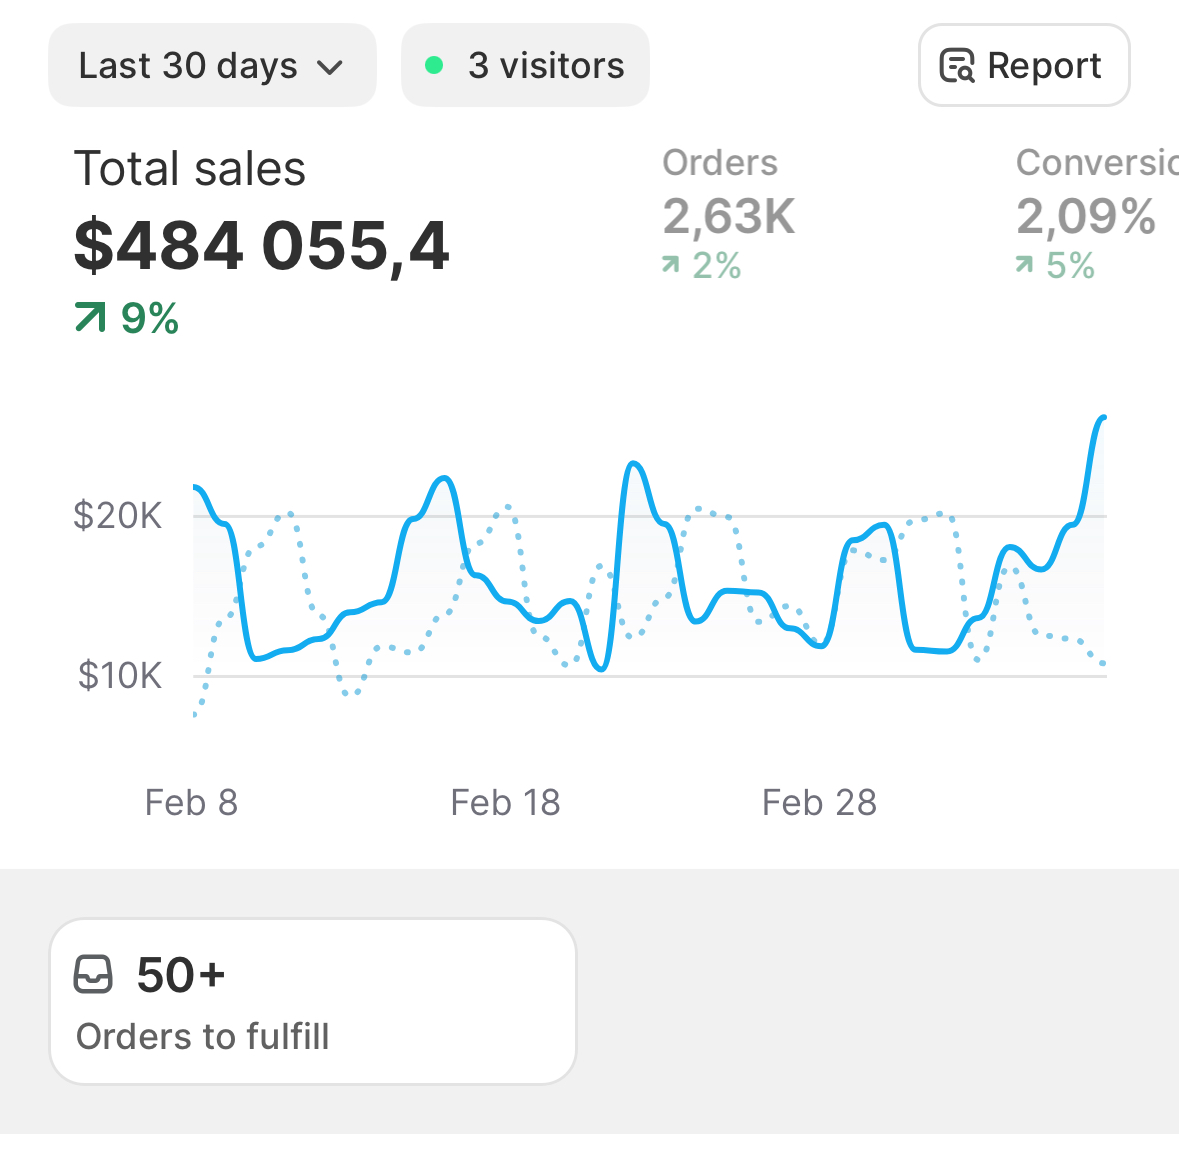Click the Feb 8 axis label

(191, 802)
